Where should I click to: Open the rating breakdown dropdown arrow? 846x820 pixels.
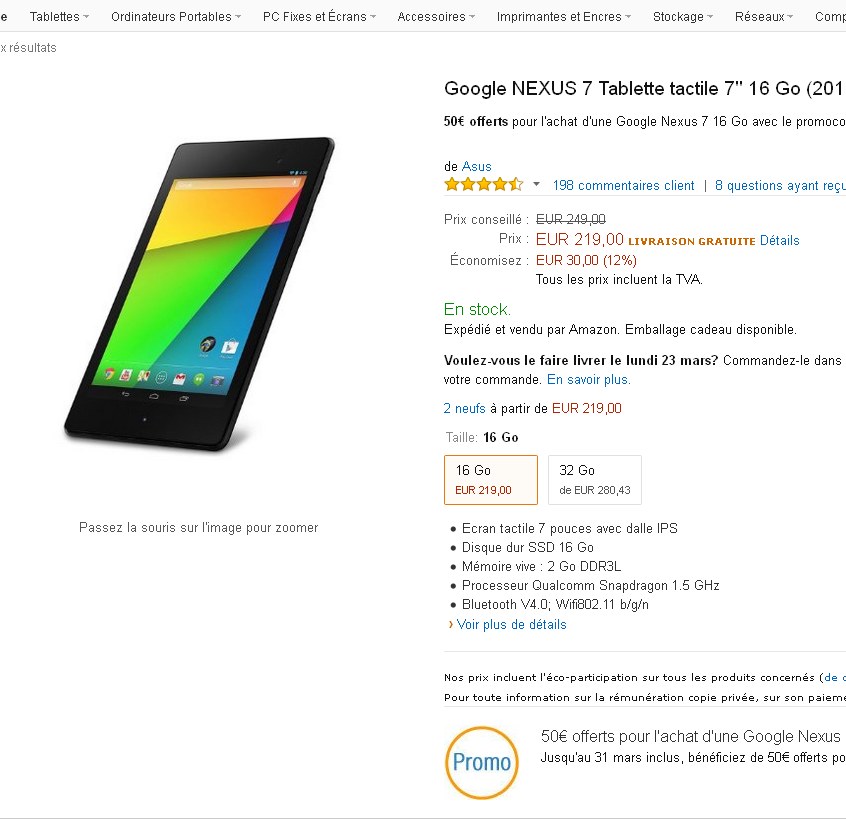[536, 185]
